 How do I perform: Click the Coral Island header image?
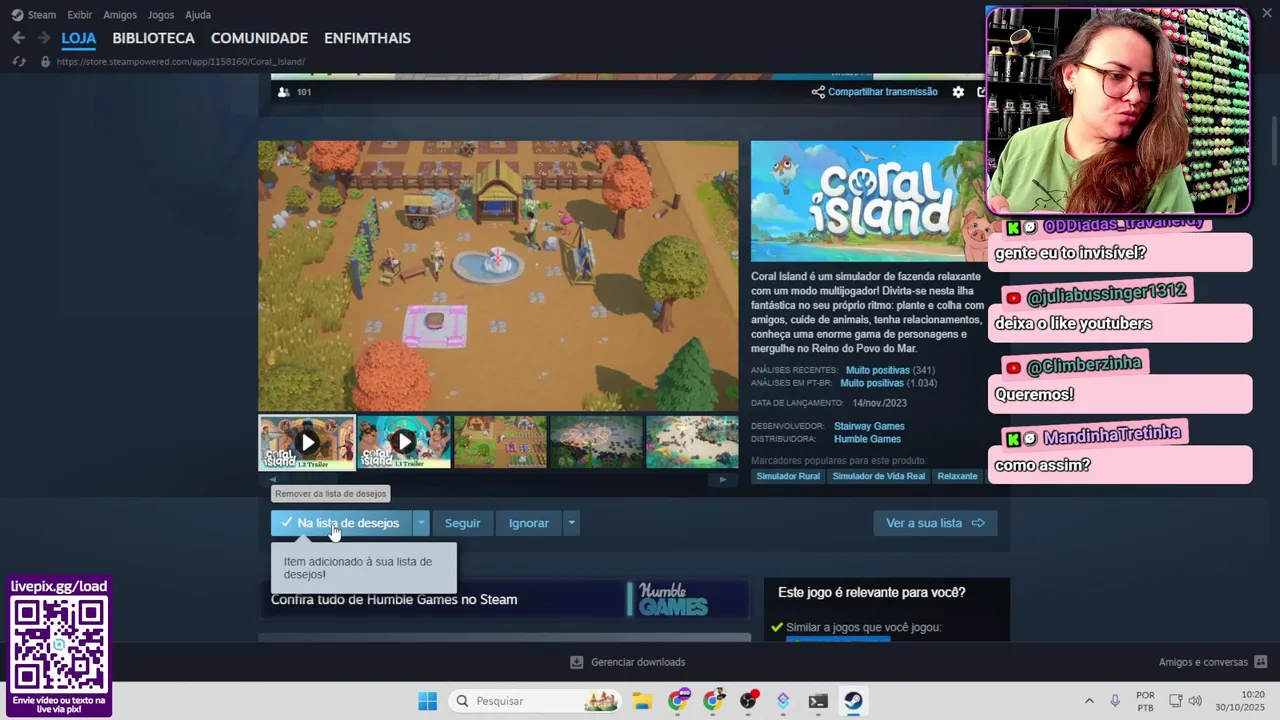[x=867, y=201]
